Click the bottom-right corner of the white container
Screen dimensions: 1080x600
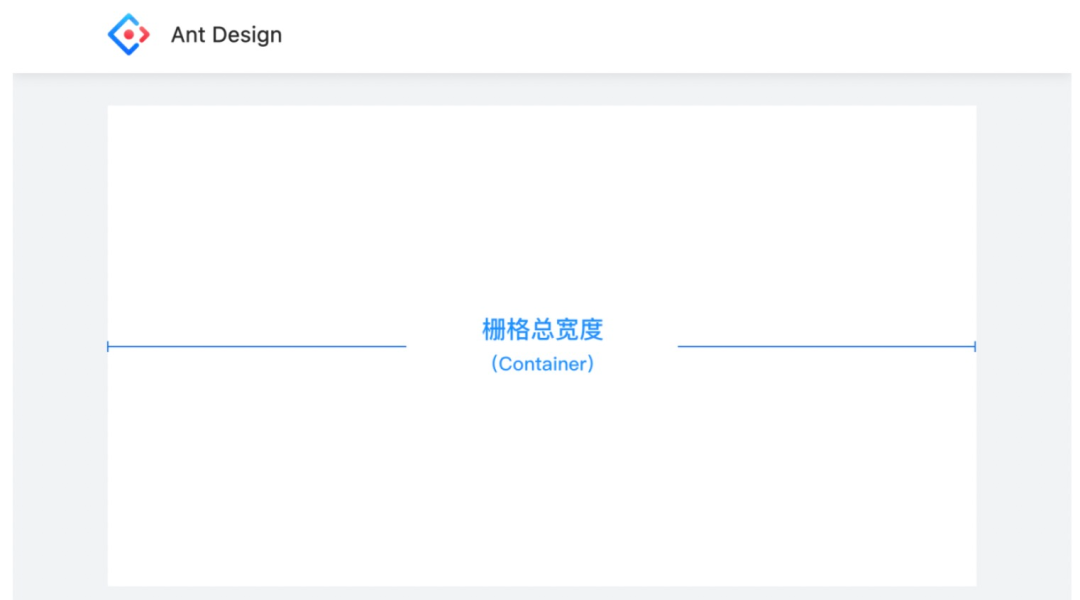click(x=973, y=582)
